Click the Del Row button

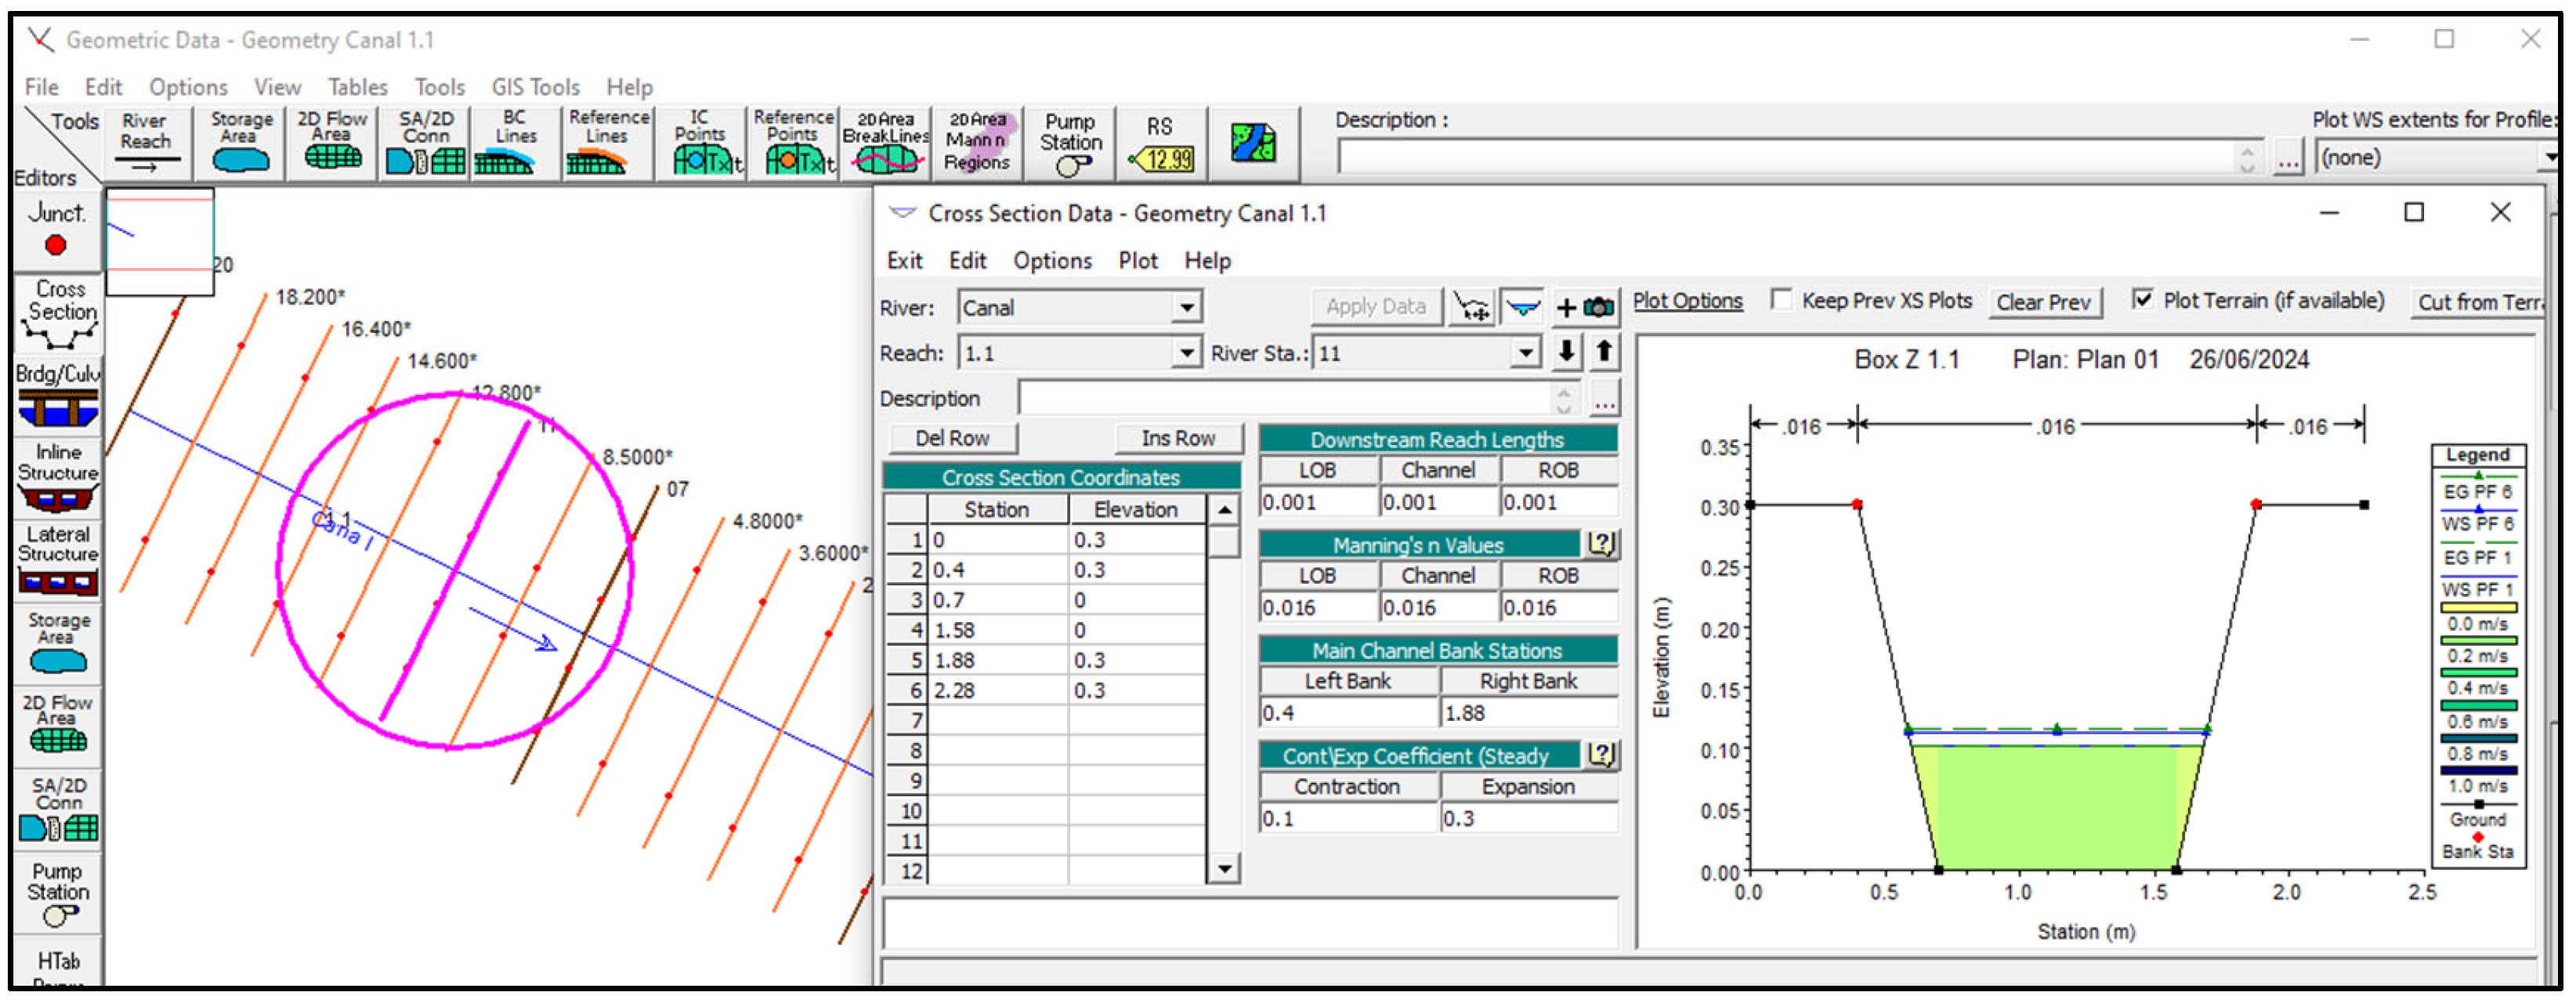[951, 438]
